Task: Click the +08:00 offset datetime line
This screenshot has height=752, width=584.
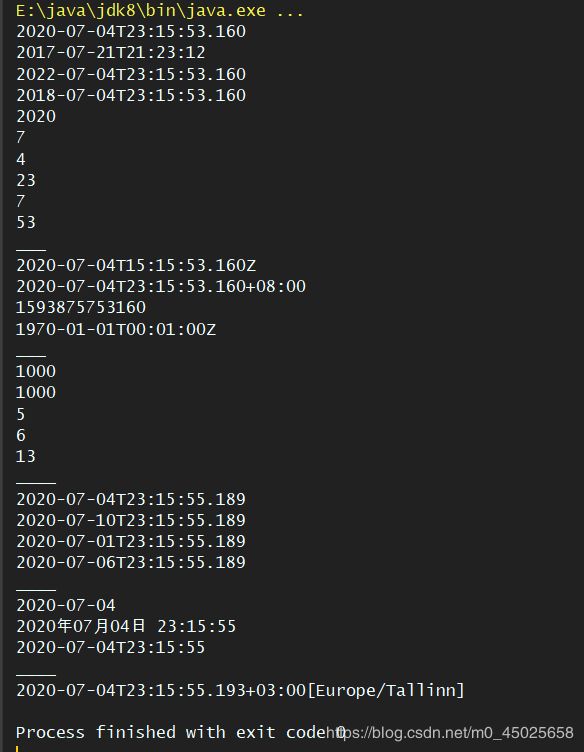Action: (161, 286)
